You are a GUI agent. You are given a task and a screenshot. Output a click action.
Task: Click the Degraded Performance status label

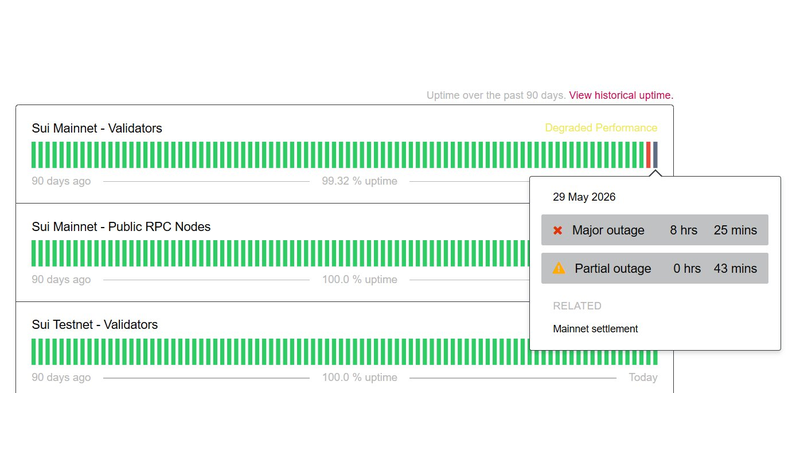(601, 128)
